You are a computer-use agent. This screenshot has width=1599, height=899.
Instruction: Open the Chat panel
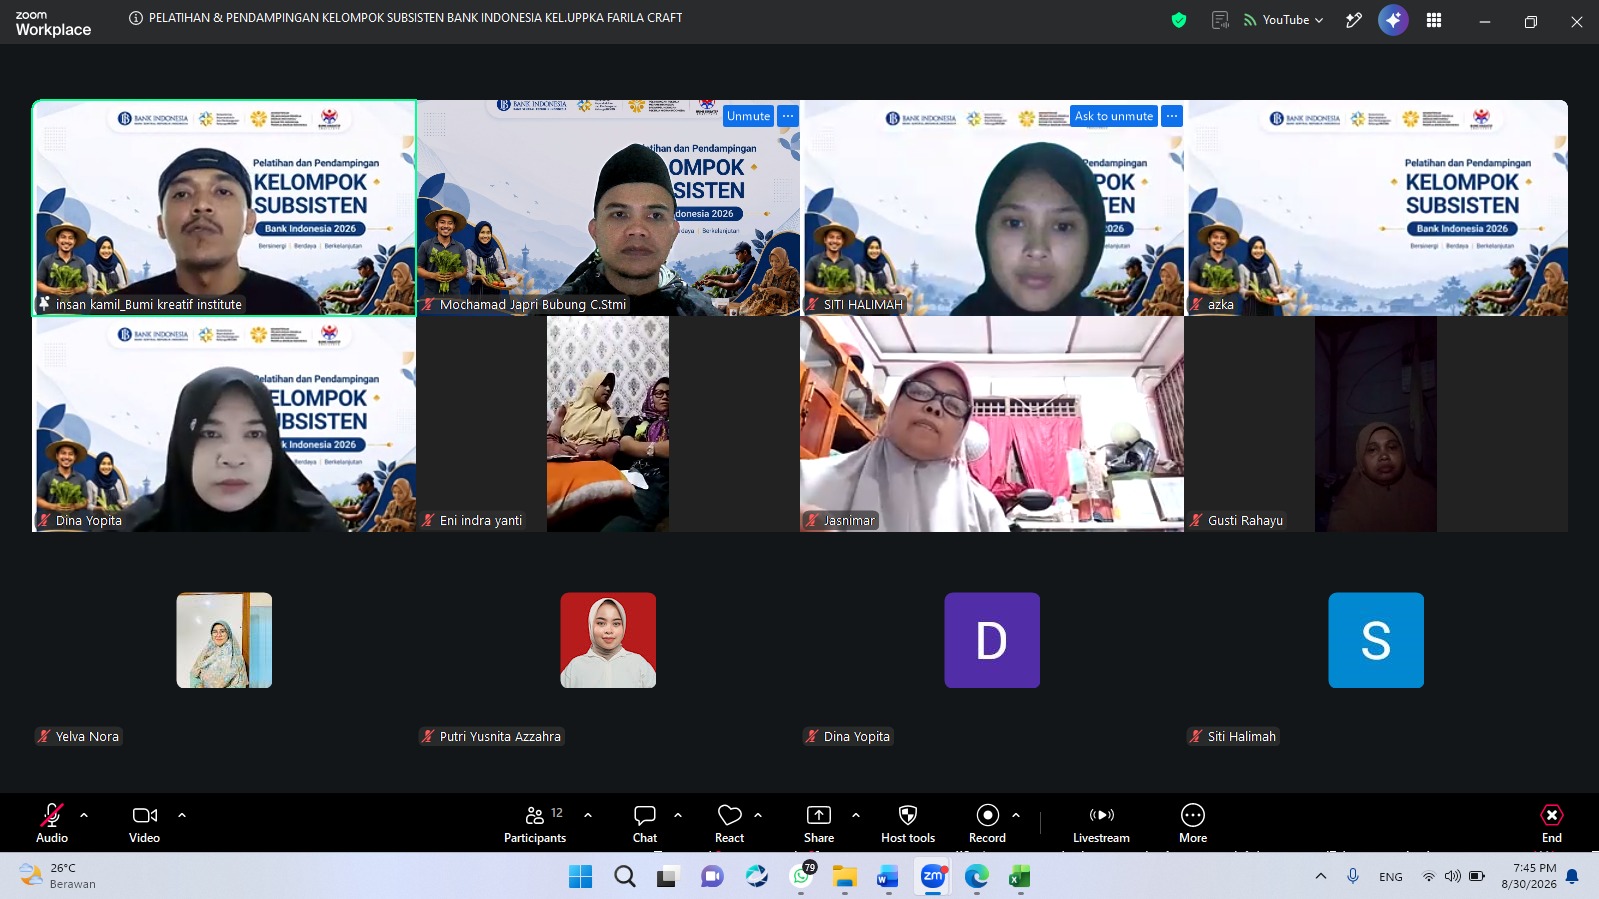(645, 824)
